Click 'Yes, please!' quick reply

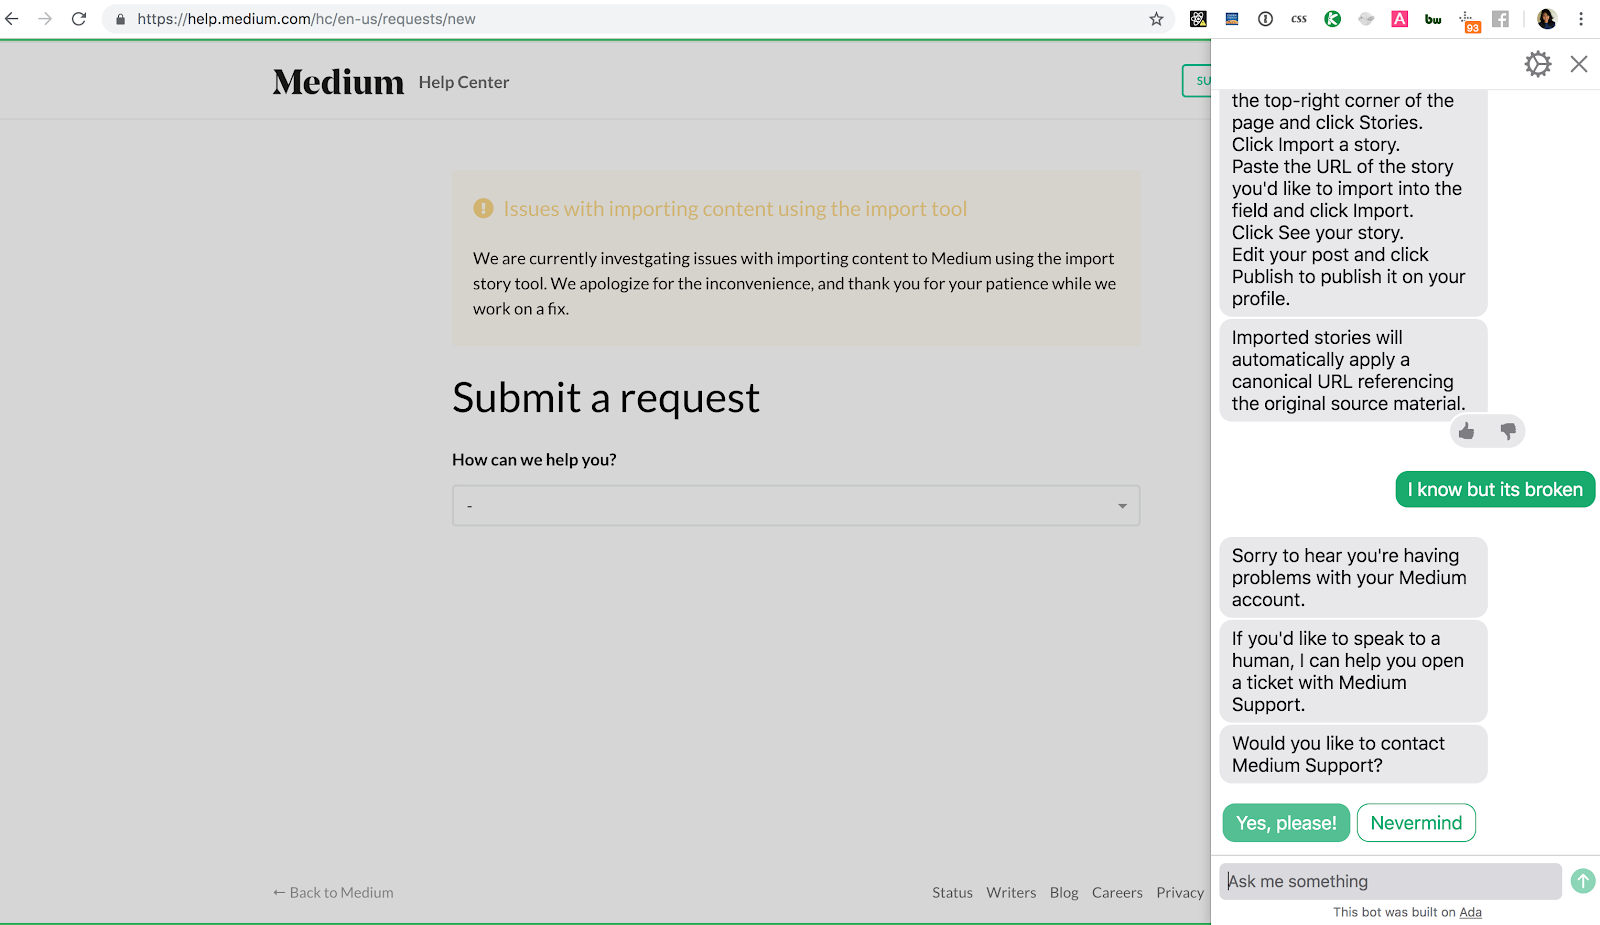1286,823
